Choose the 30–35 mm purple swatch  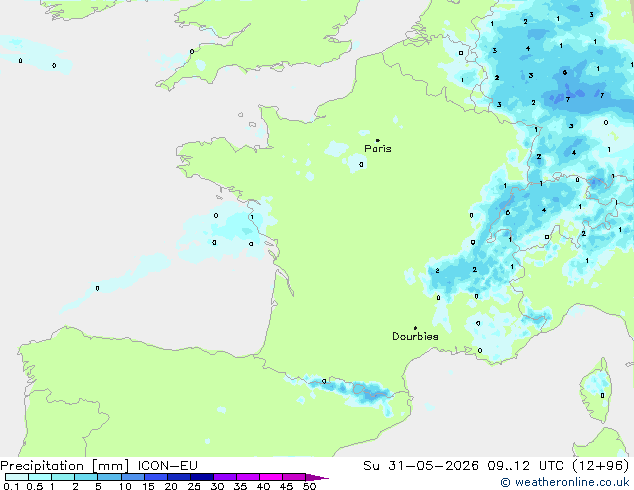tap(225, 477)
